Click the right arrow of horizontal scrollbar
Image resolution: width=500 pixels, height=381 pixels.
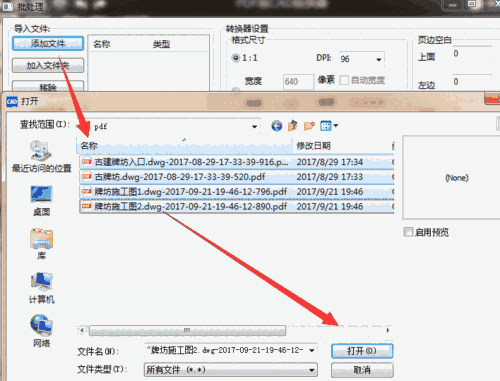pos(388,330)
